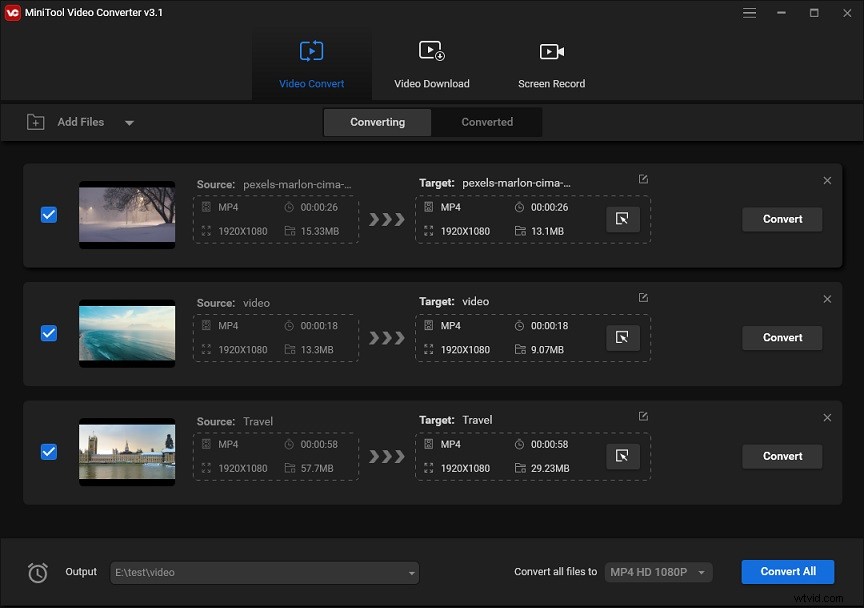
Task: Uncheck the video file in the middle row
Action: [x=48, y=333]
